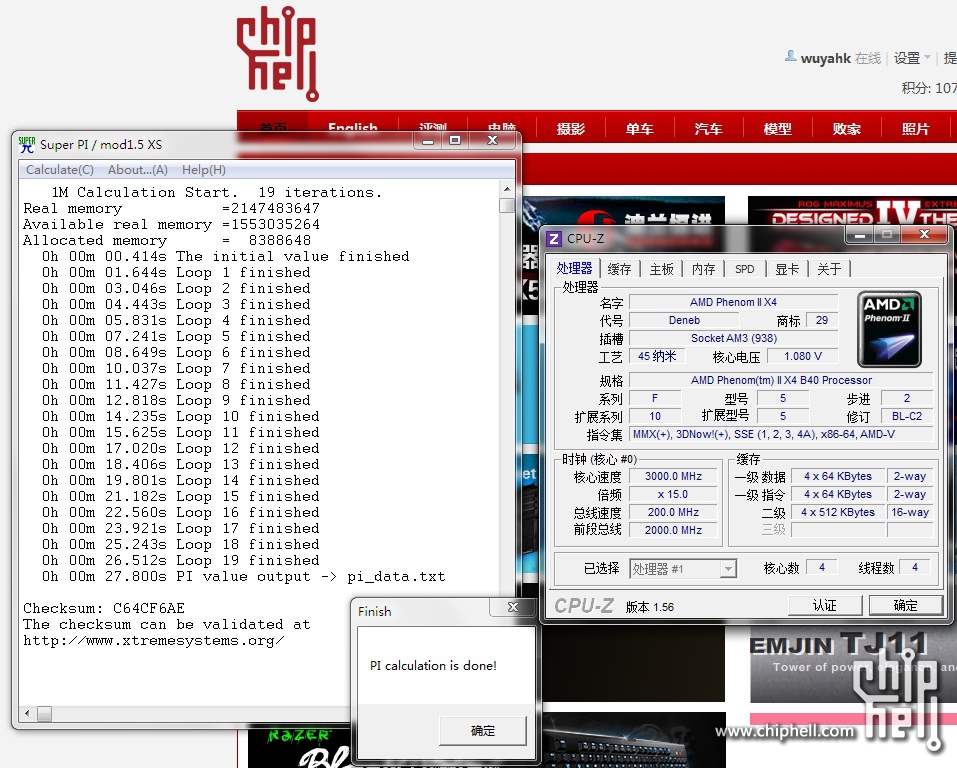Click the wuyahk username link
This screenshot has width=957, height=768.
825,58
